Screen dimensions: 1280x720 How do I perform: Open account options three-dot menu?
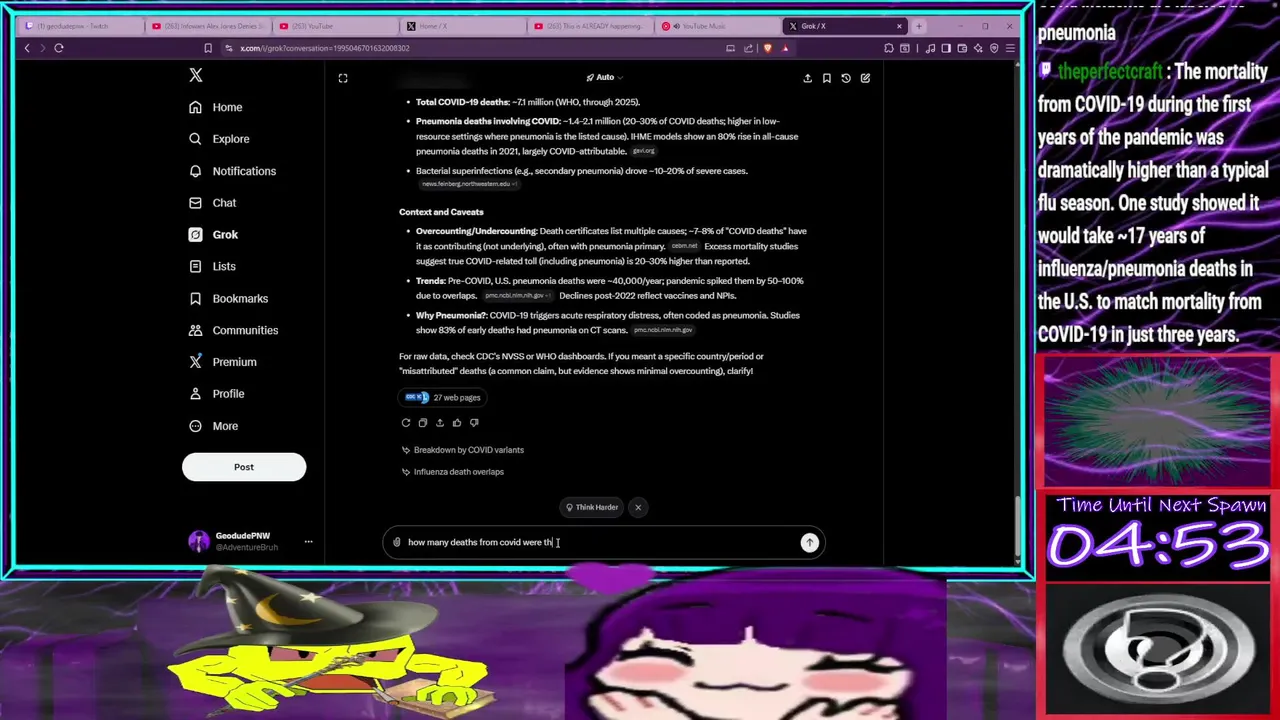(x=308, y=542)
